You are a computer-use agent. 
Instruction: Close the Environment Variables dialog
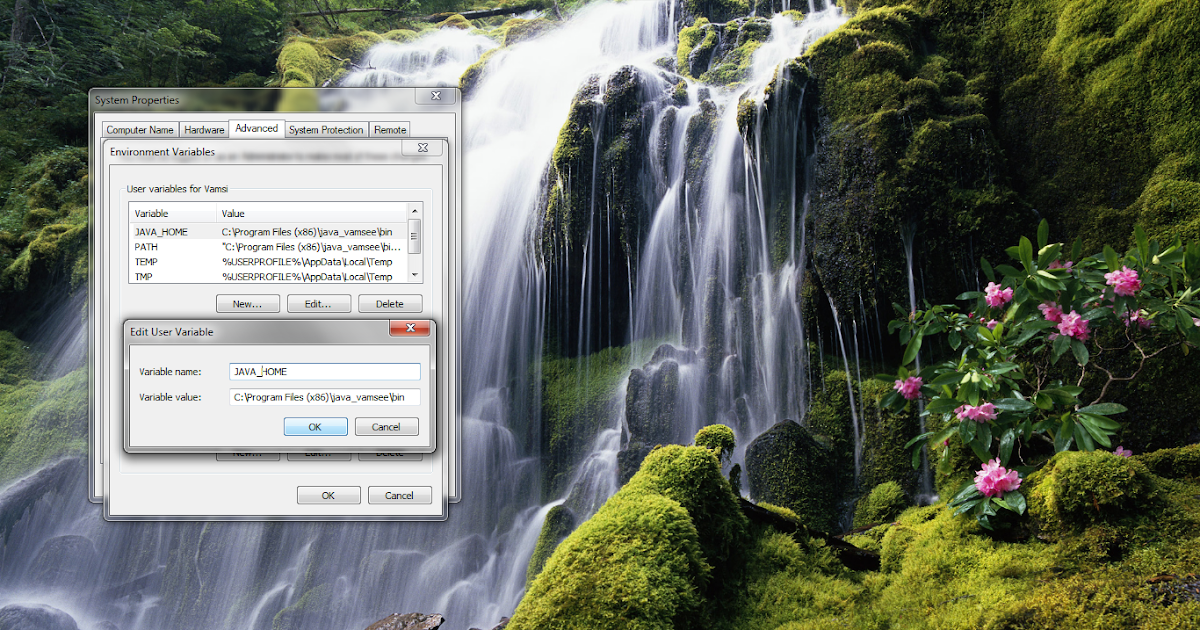click(423, 148)
